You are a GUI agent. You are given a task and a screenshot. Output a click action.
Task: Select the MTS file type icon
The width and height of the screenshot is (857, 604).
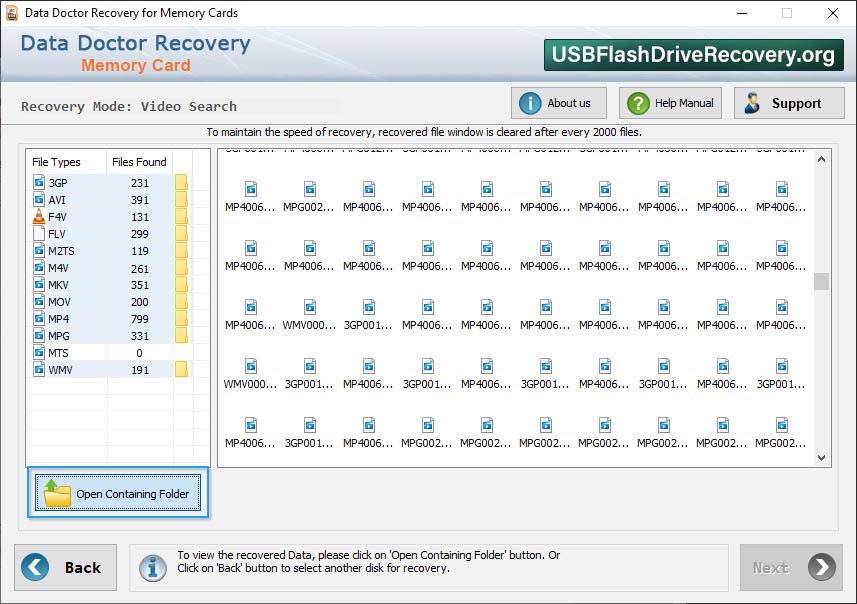coord(39,352)
